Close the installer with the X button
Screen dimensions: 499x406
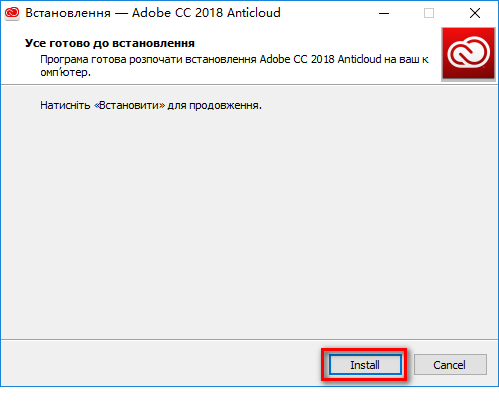tap(475, 13)
